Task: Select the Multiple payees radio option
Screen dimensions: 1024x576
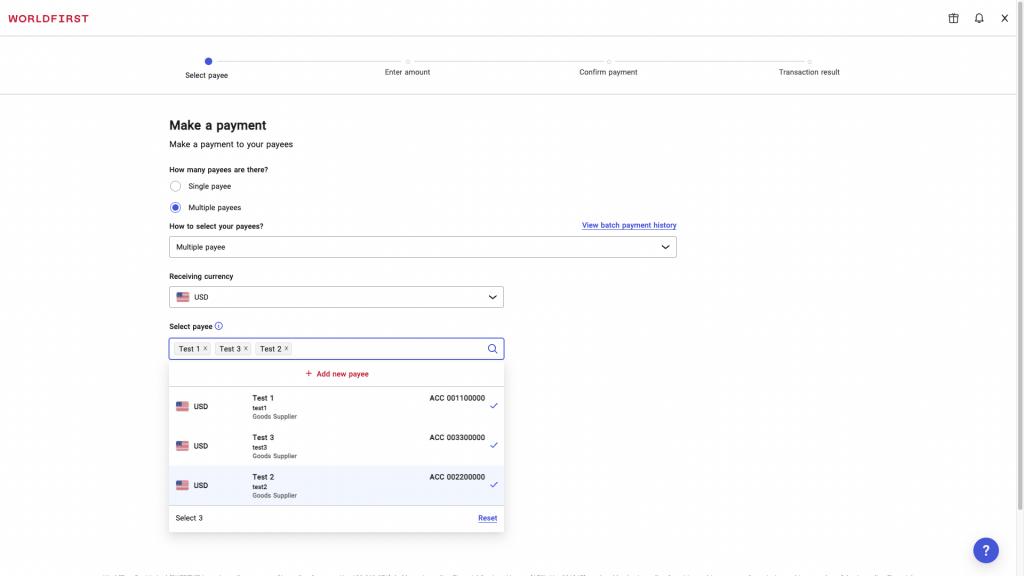Action: click(x=176, y=208)
